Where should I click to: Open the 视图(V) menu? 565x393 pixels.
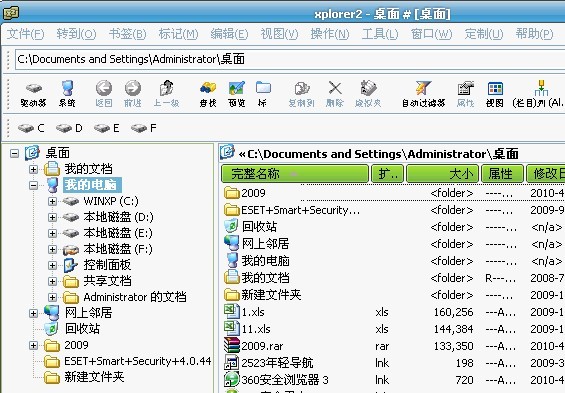[x=279, y=34]
